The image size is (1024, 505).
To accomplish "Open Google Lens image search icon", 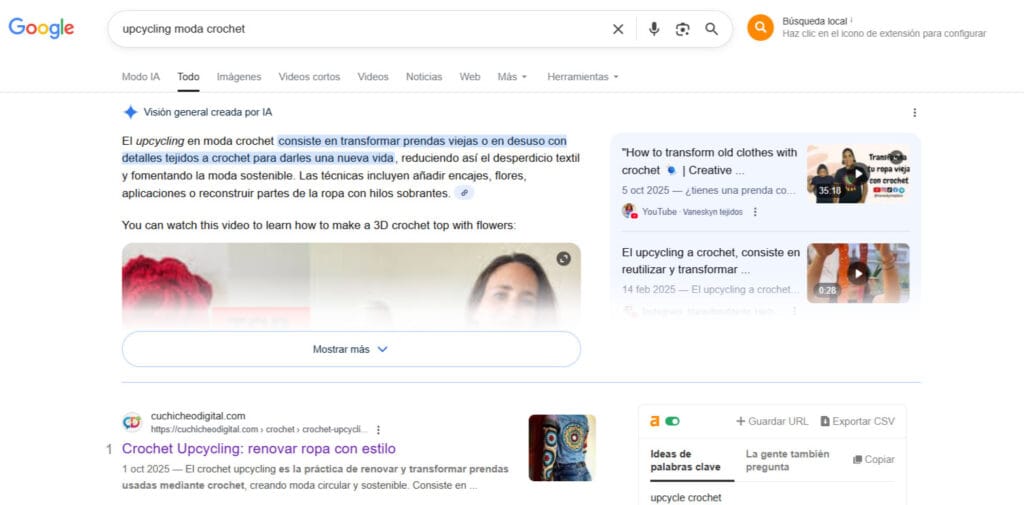I will tap(682, 29).
